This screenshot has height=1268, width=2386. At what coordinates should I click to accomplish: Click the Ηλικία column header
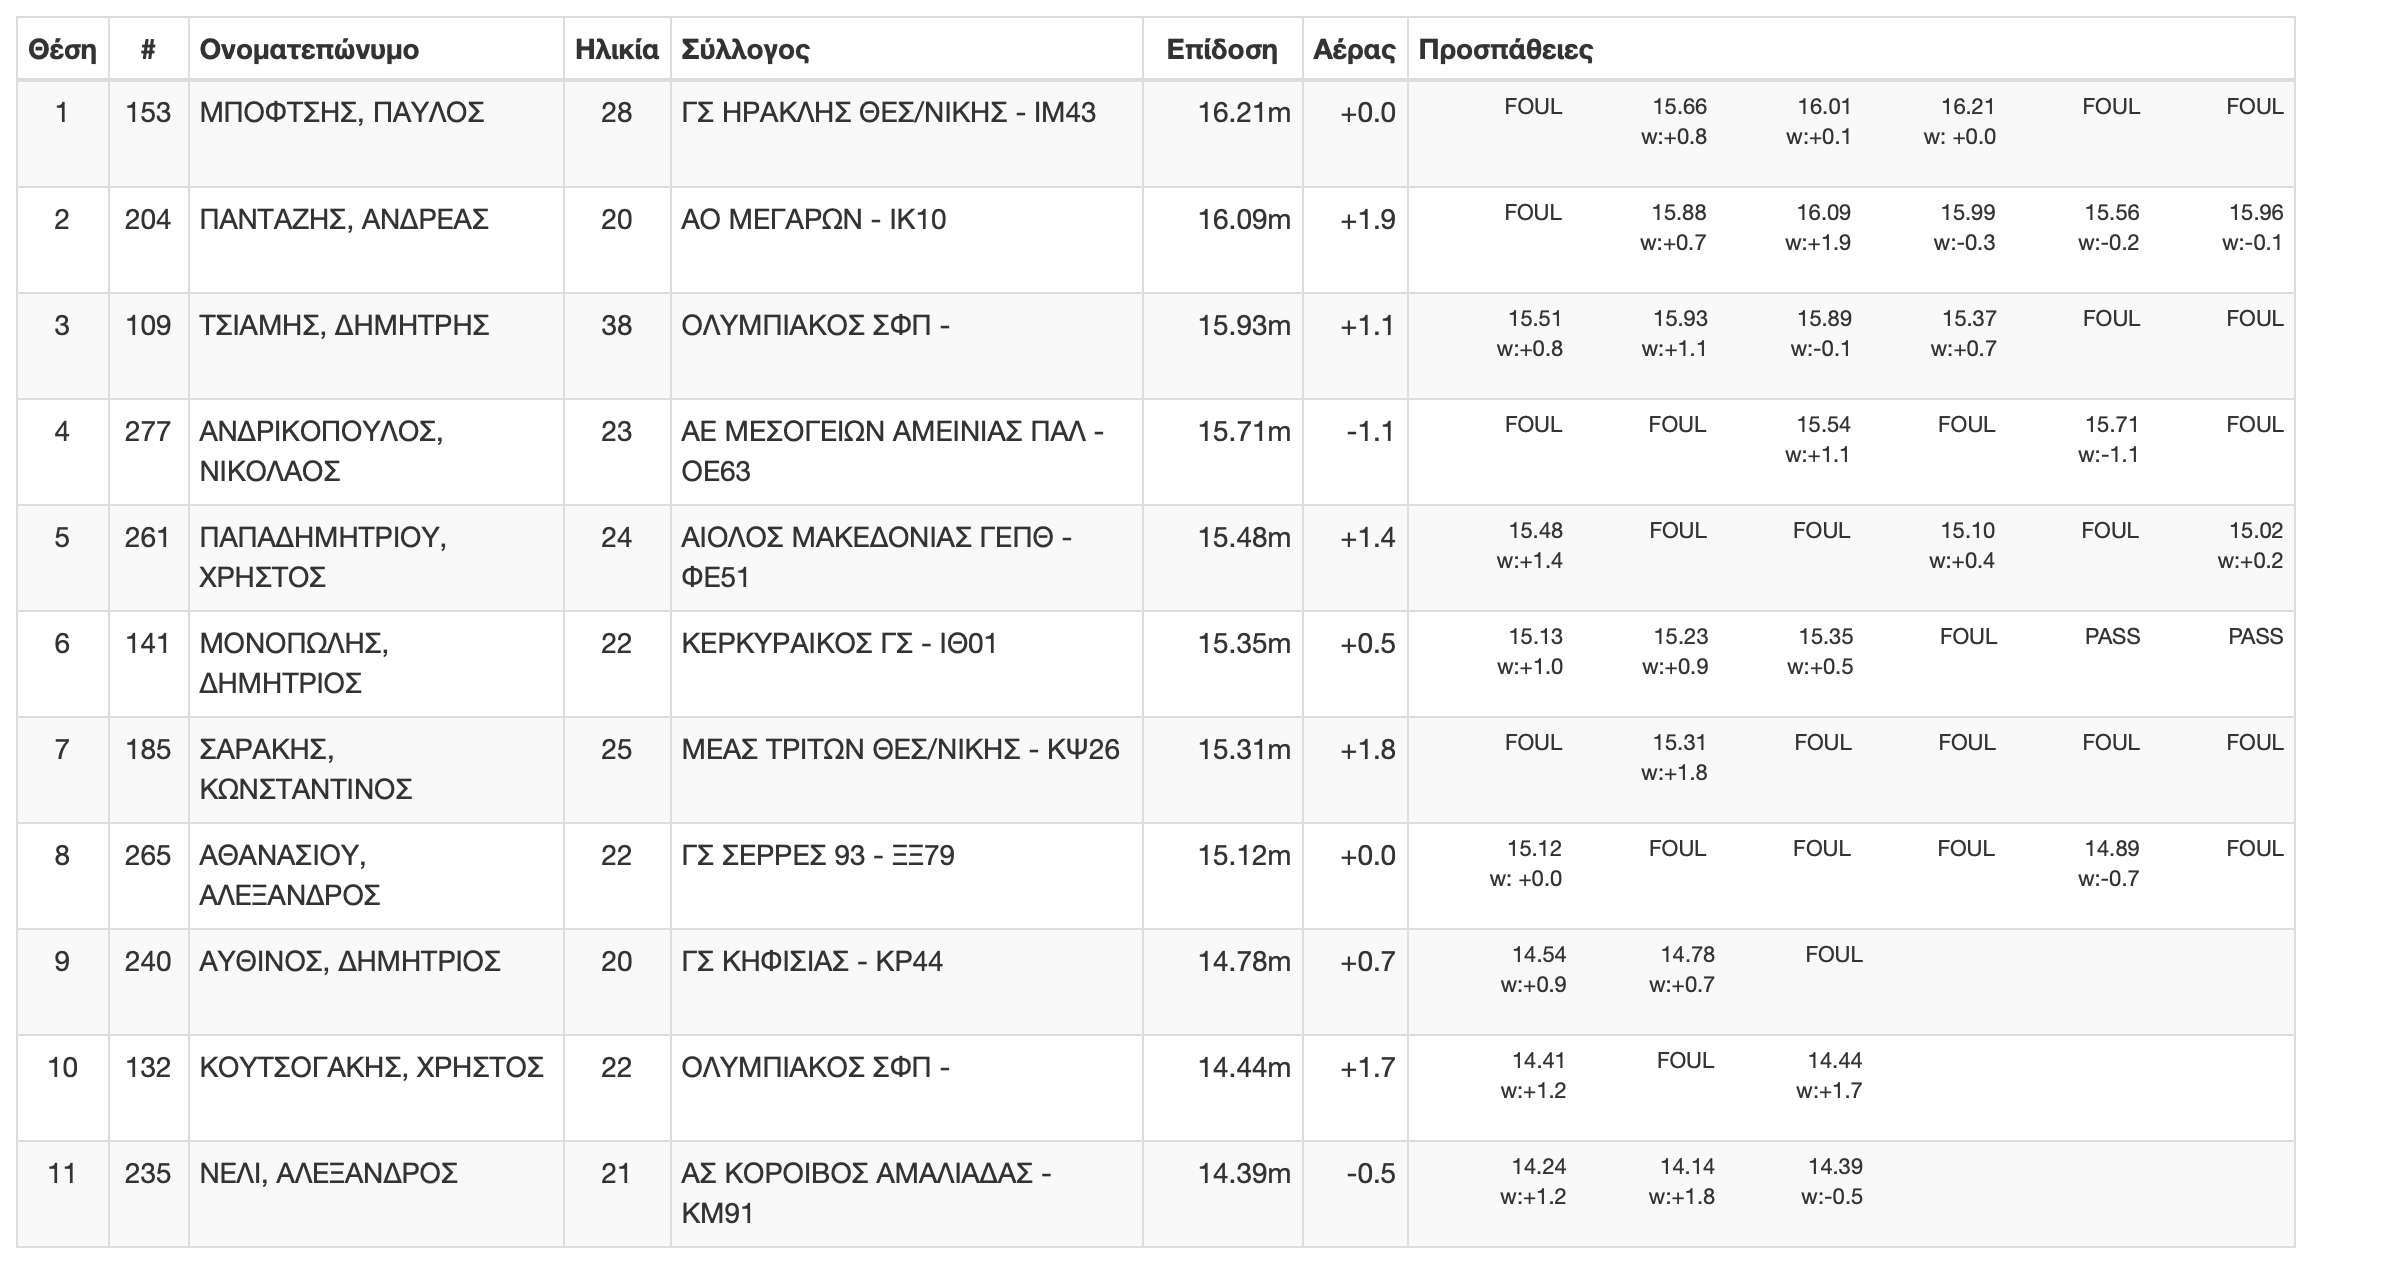617,49
